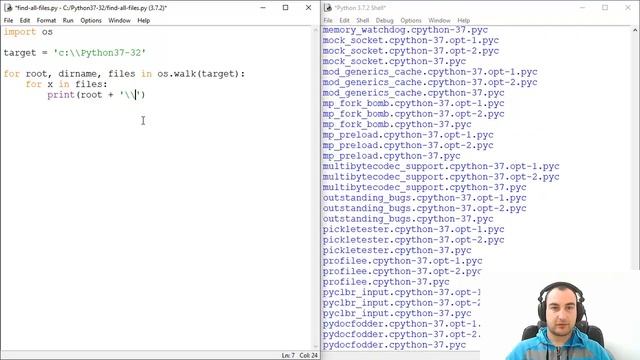Open File menu in Python Shell window

click(328, 20)
